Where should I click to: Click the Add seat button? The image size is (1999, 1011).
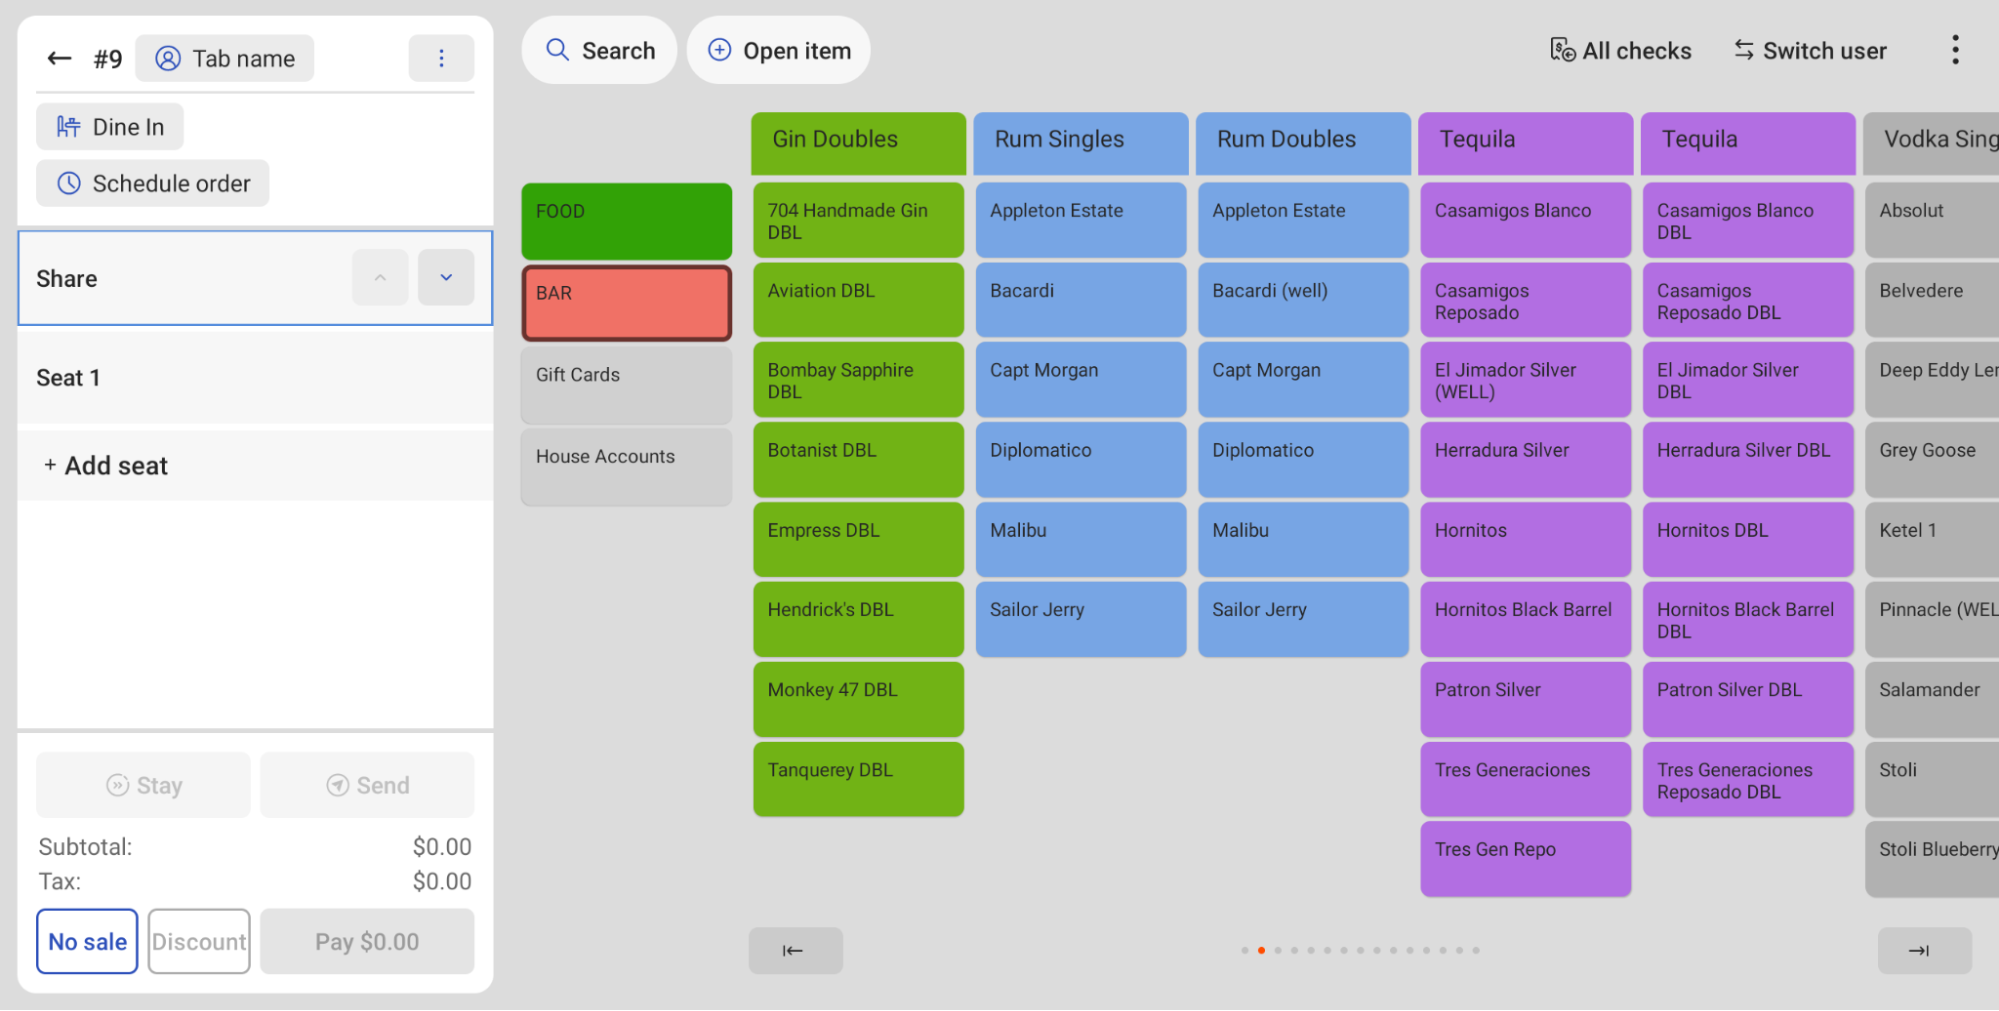coord(104,464)
